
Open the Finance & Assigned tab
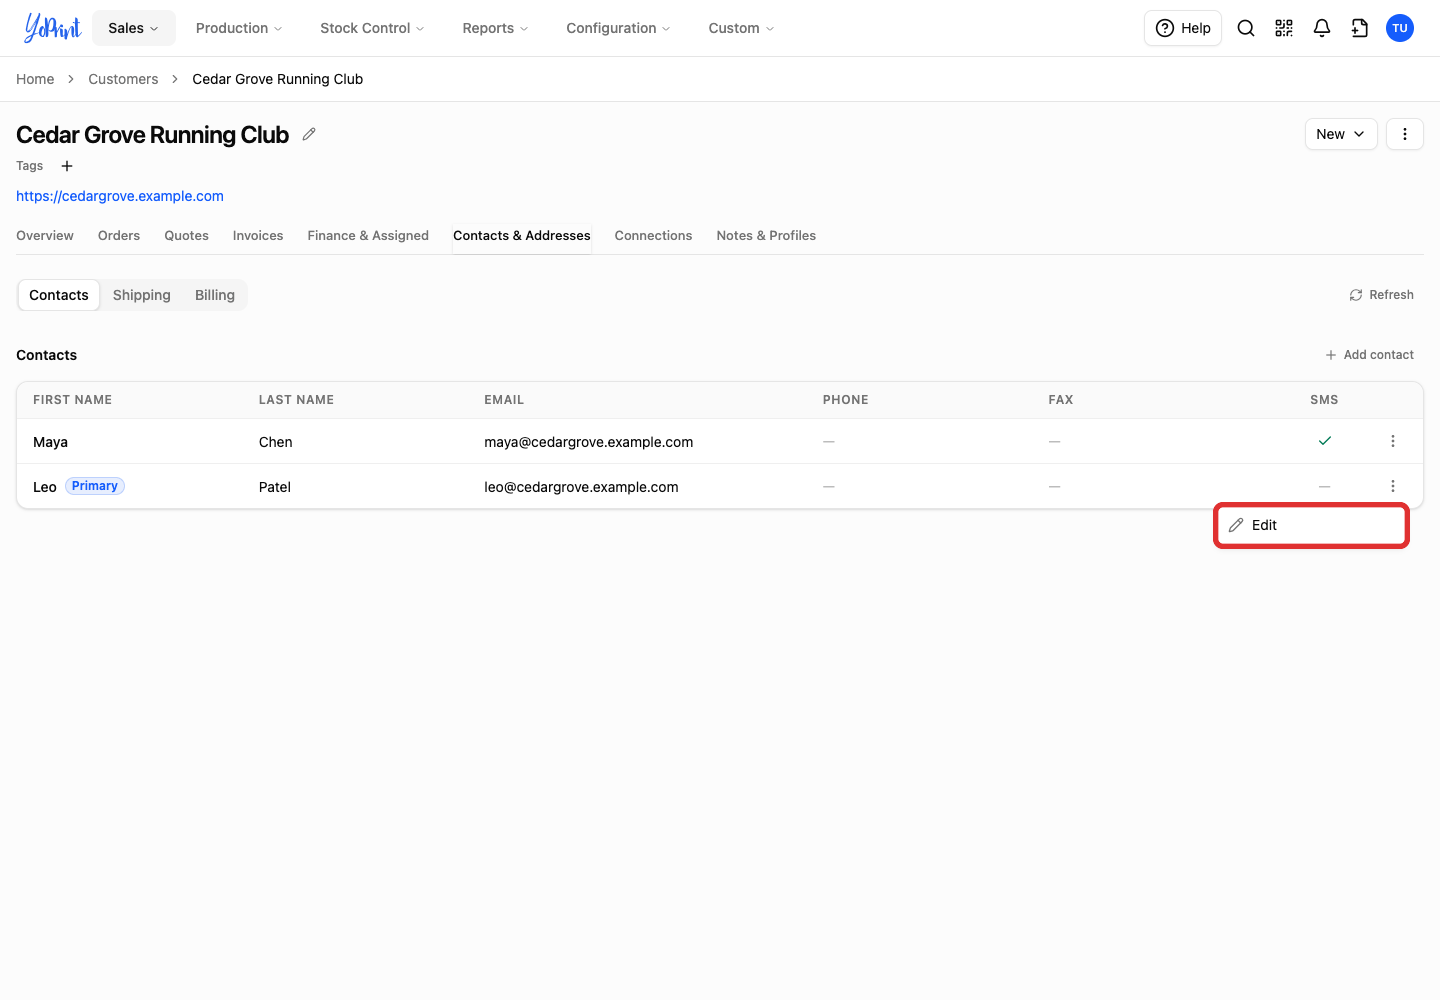[368, 236]
